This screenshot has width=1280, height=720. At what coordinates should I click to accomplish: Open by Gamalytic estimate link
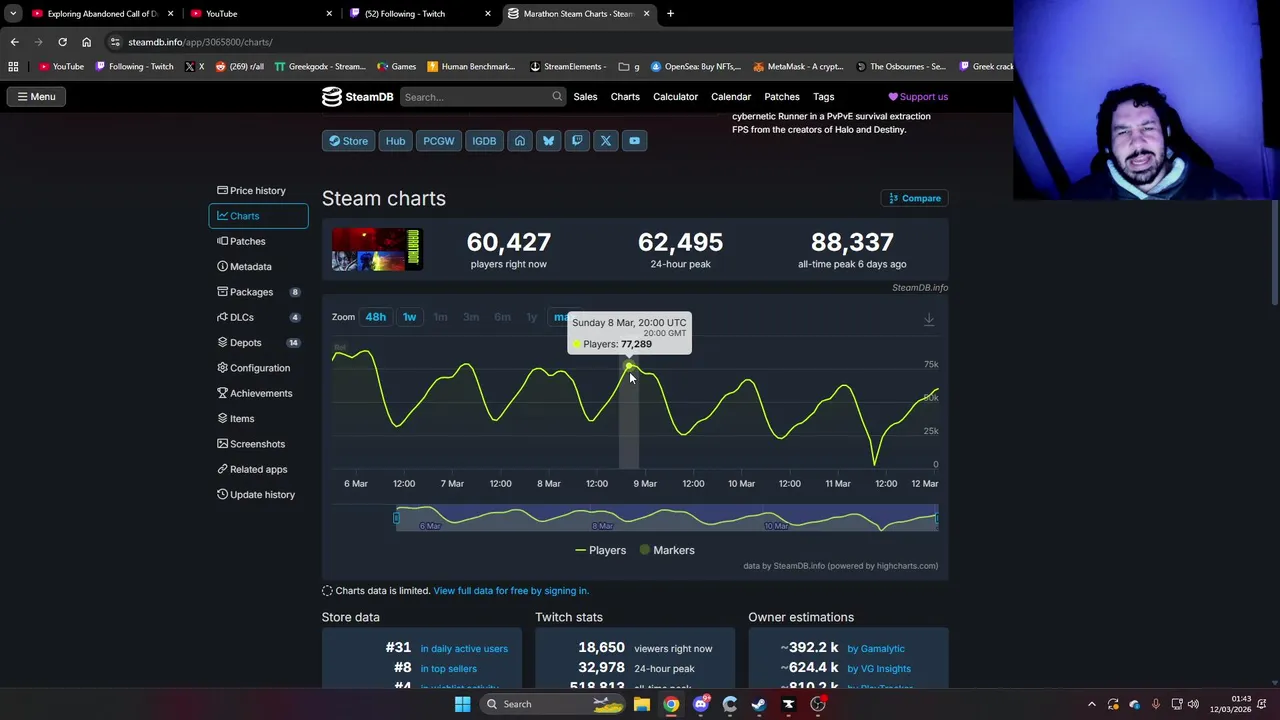coord(876,649)
